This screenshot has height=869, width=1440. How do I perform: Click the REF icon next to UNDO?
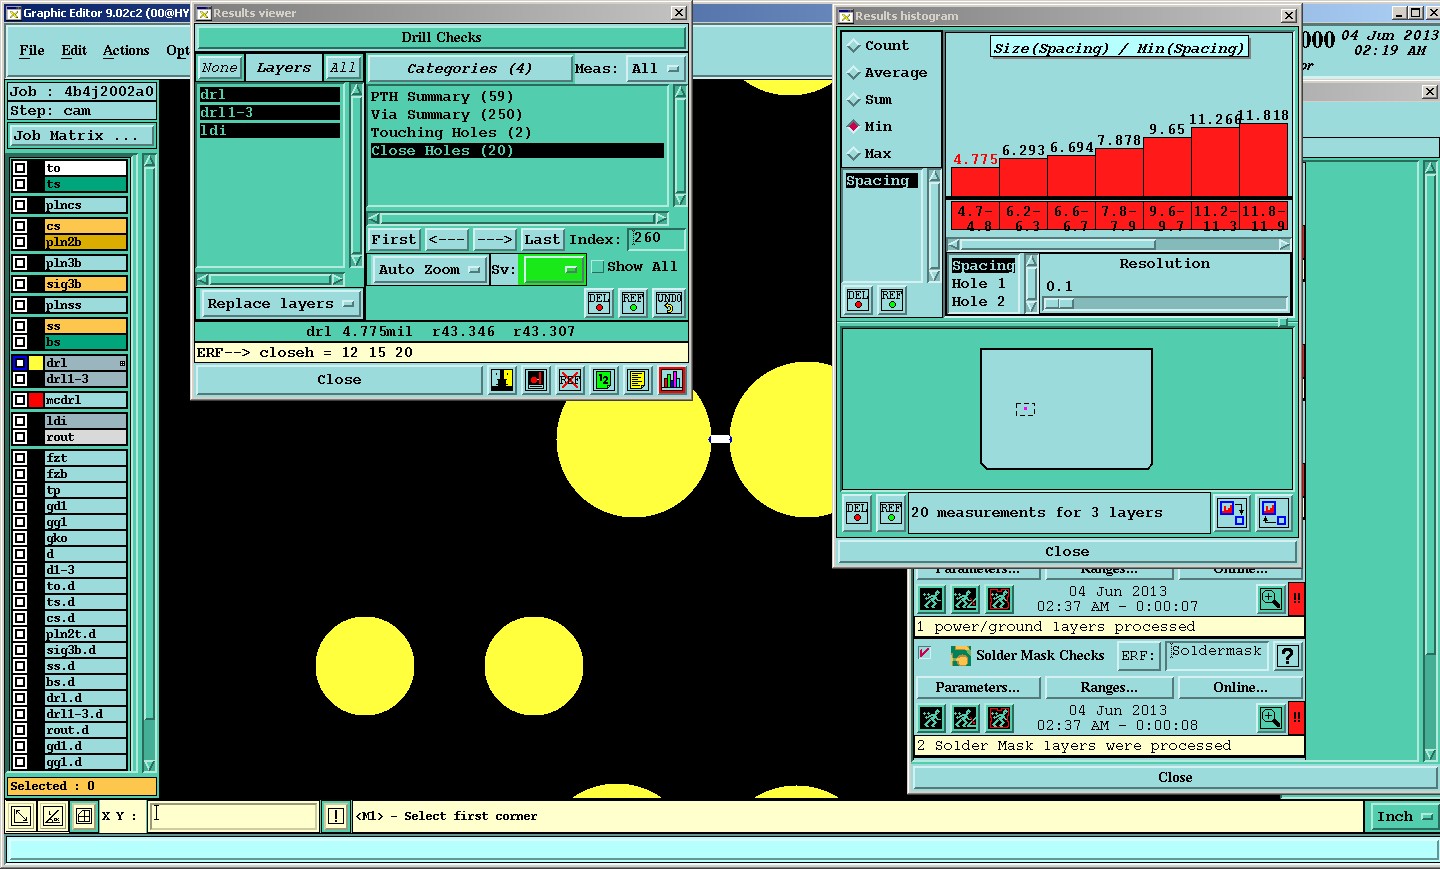tap(633, 302)
